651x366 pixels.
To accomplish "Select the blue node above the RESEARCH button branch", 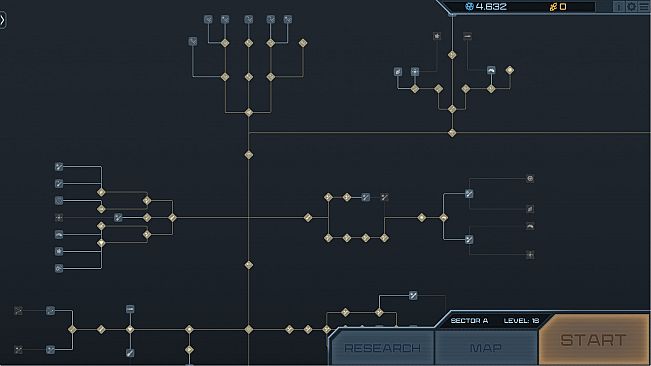I will [x=413, y=295].
